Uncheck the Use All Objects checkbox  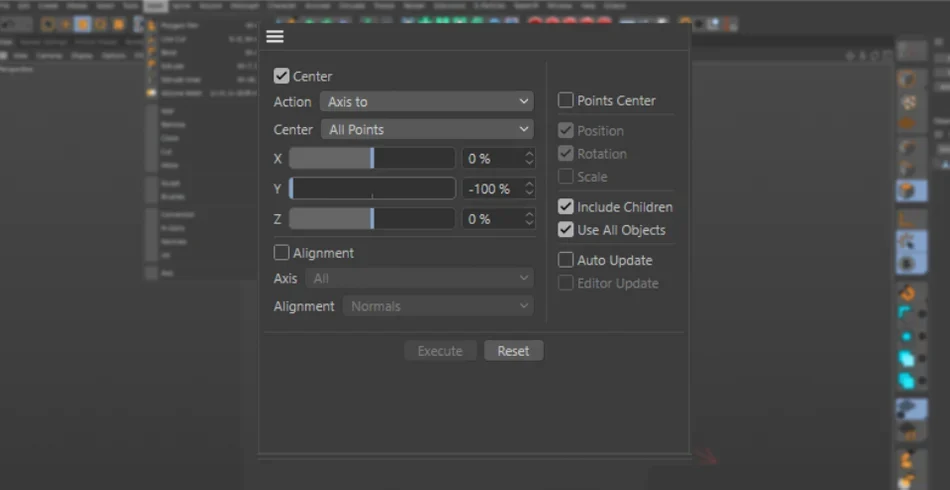point(565,230)
